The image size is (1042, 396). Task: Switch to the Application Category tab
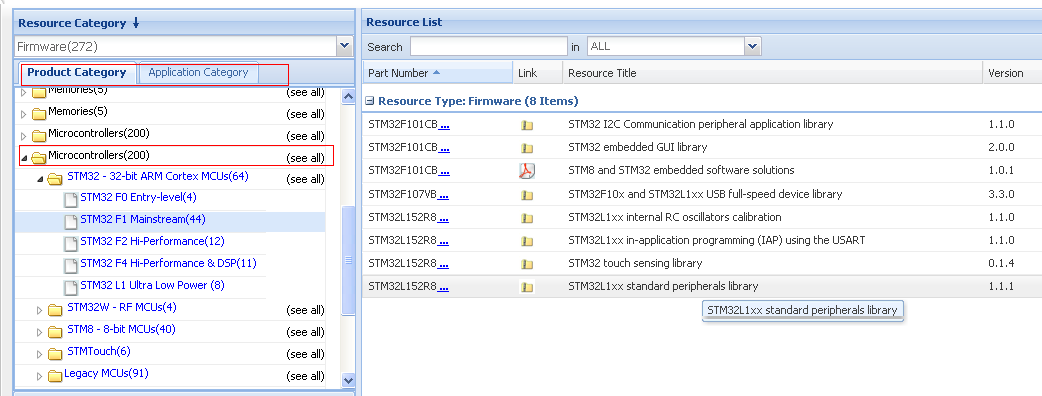pyautogui.click(x=198, y=72)
